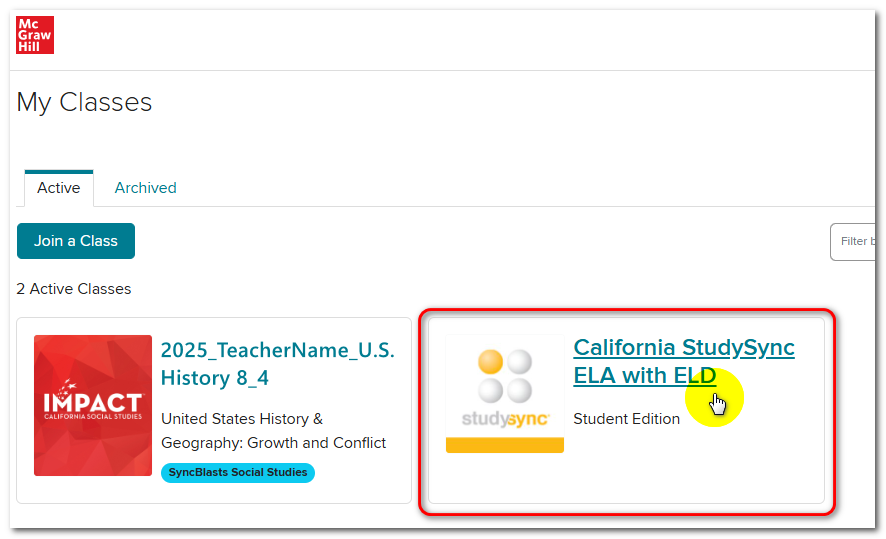The height and width of the screenshot is (539, 886).
Task: Click the studysync wordmark text in logo
Action: pyautogui.click(x=504, y=419)
